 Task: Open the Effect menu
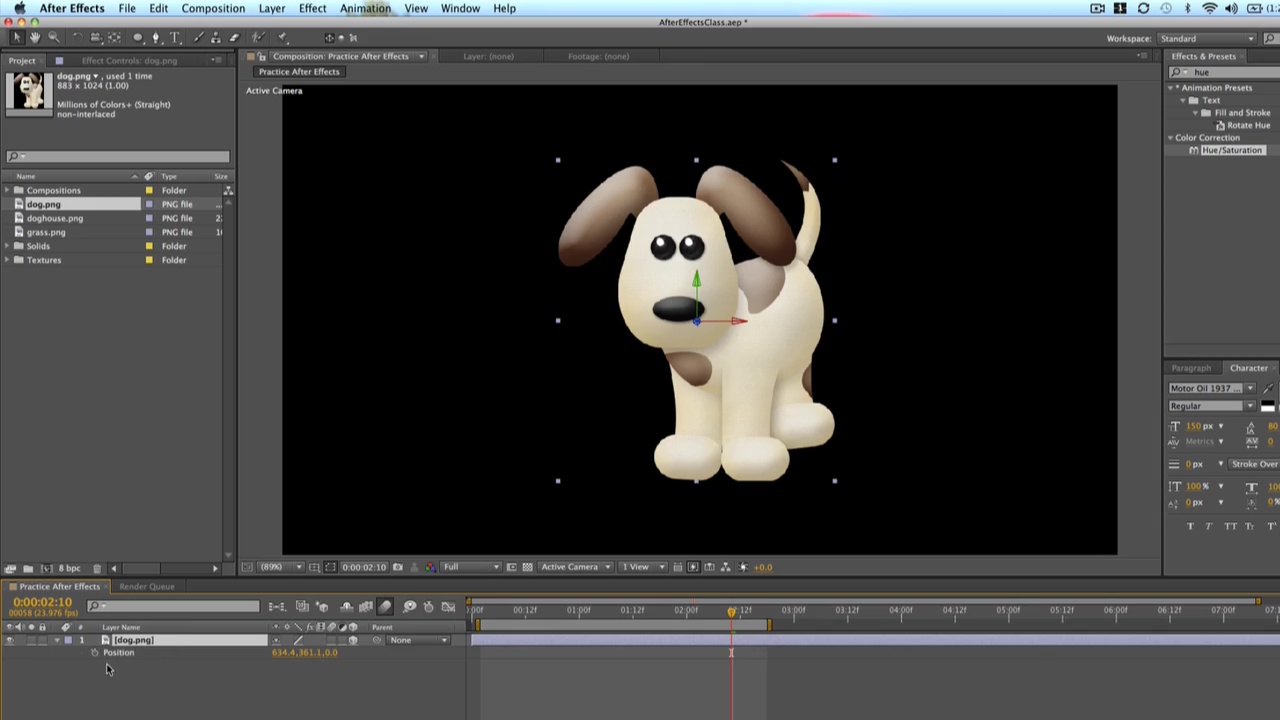click(x=312, y=8)
